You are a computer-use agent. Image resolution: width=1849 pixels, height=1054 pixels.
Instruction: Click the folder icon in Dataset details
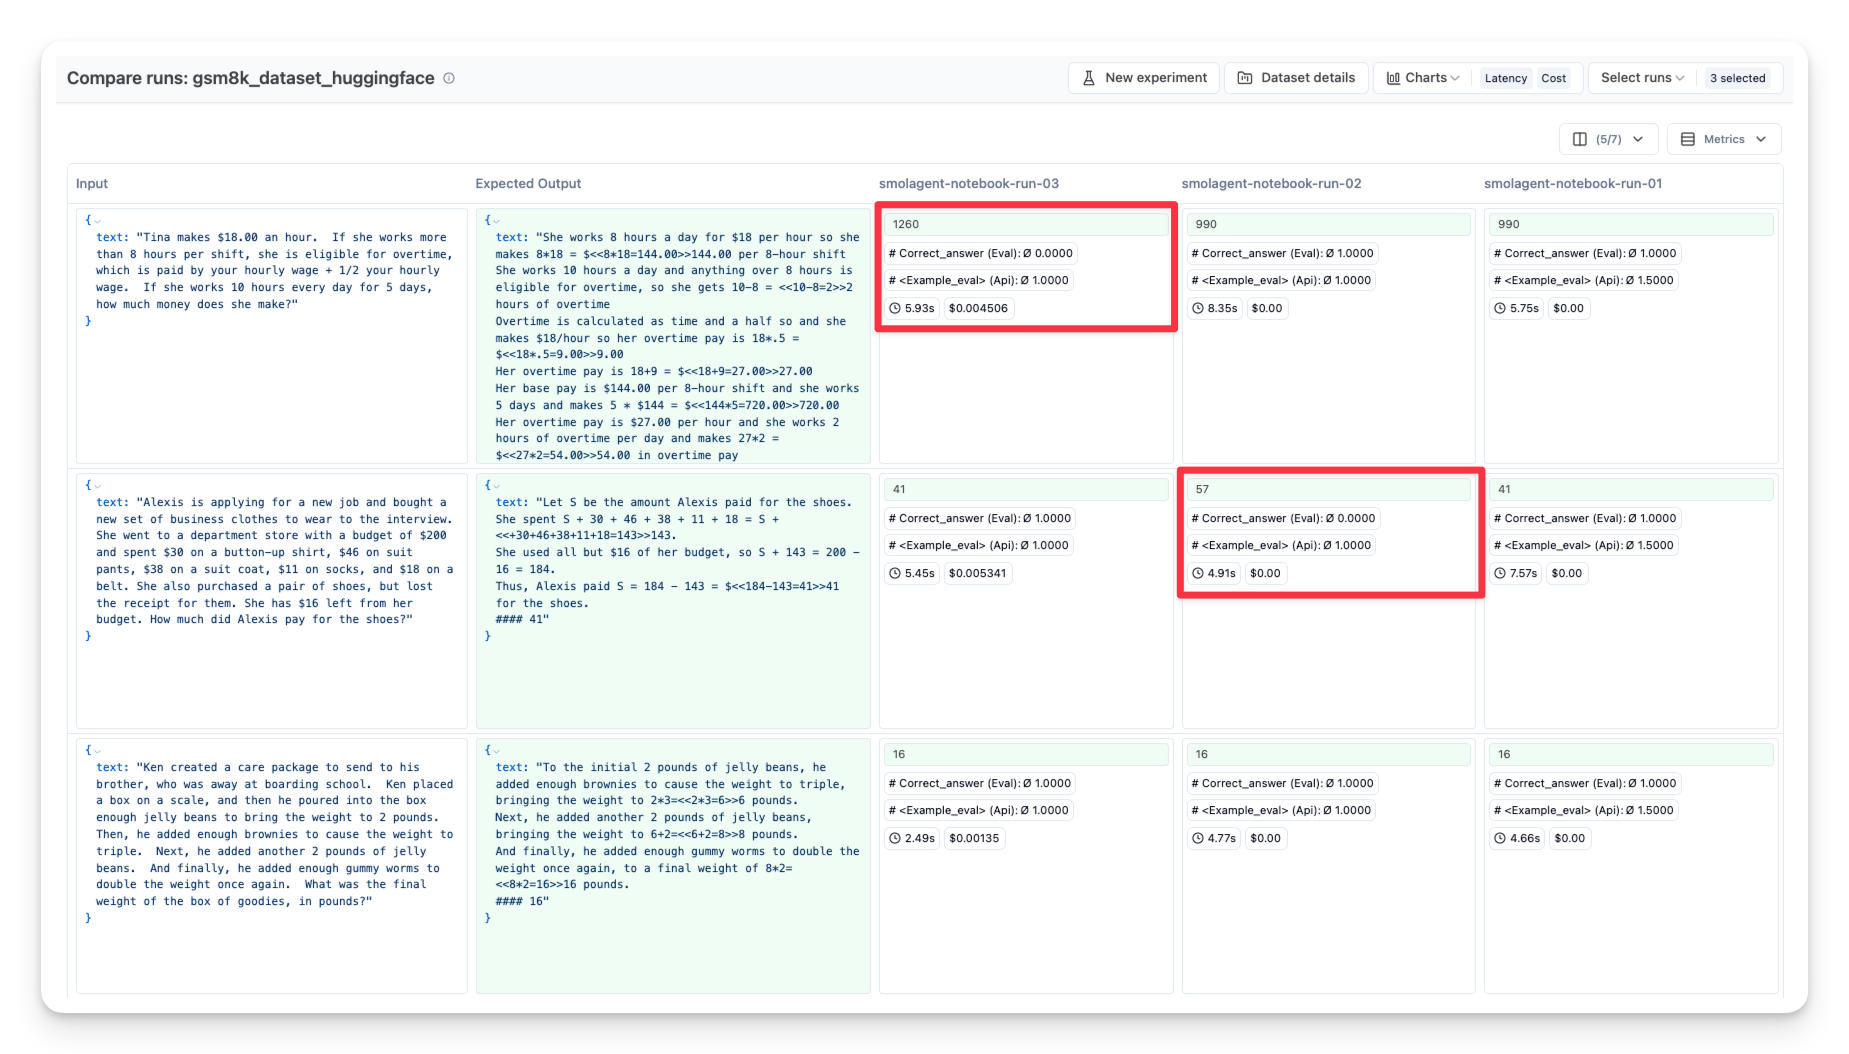tap(1245, 78)
